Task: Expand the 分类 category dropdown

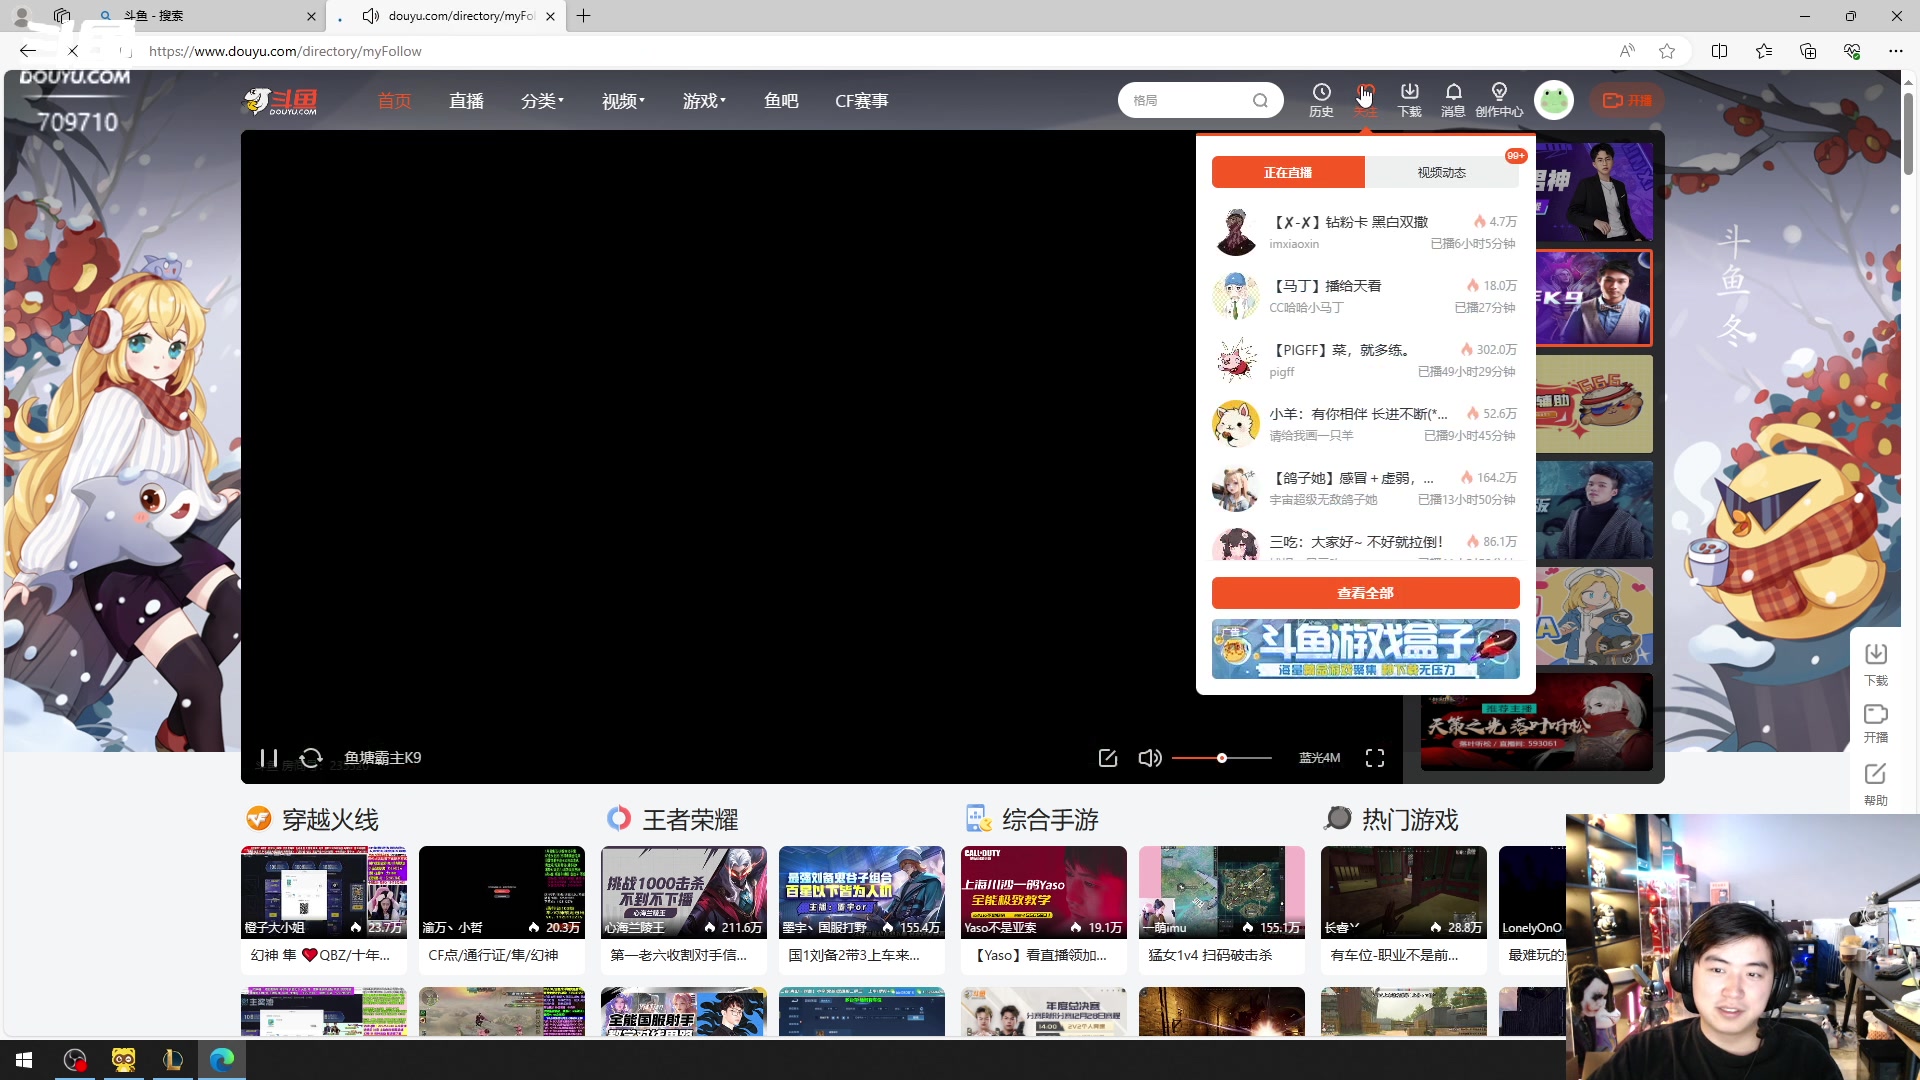Action: (x=542, y=100)
